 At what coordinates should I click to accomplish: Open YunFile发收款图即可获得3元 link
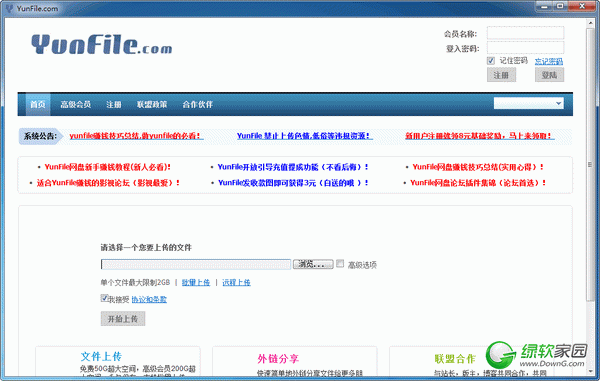(x=293, y=183)
